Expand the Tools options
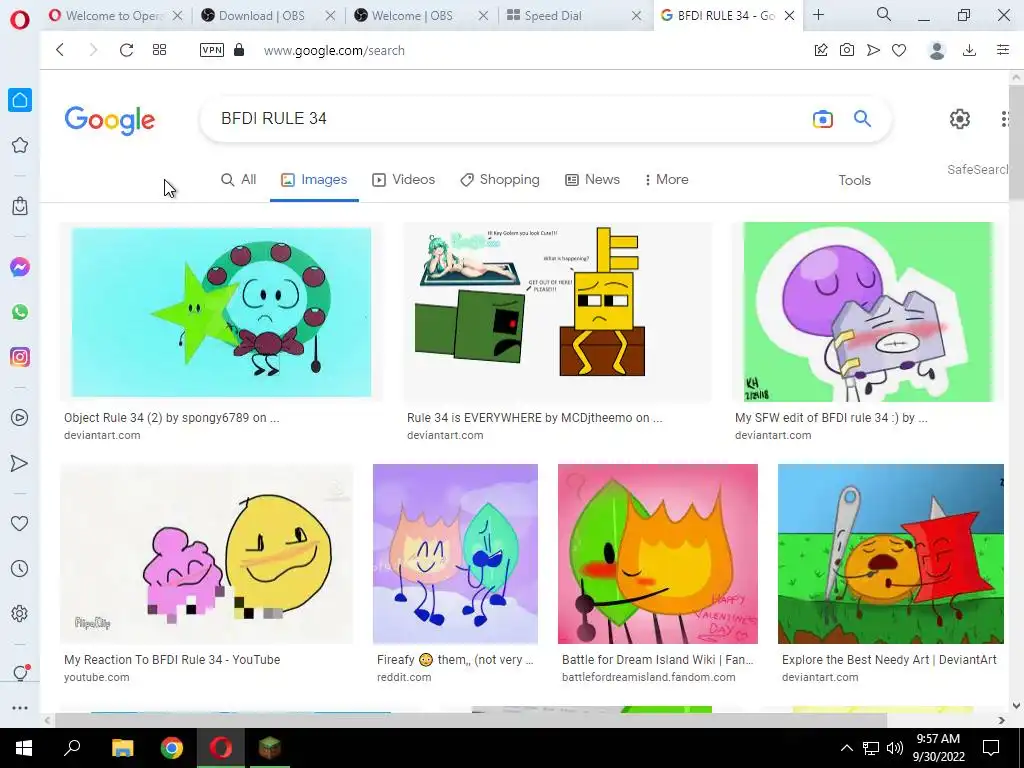The width and height of the screenshot is (1024, 768). [854, 180]
